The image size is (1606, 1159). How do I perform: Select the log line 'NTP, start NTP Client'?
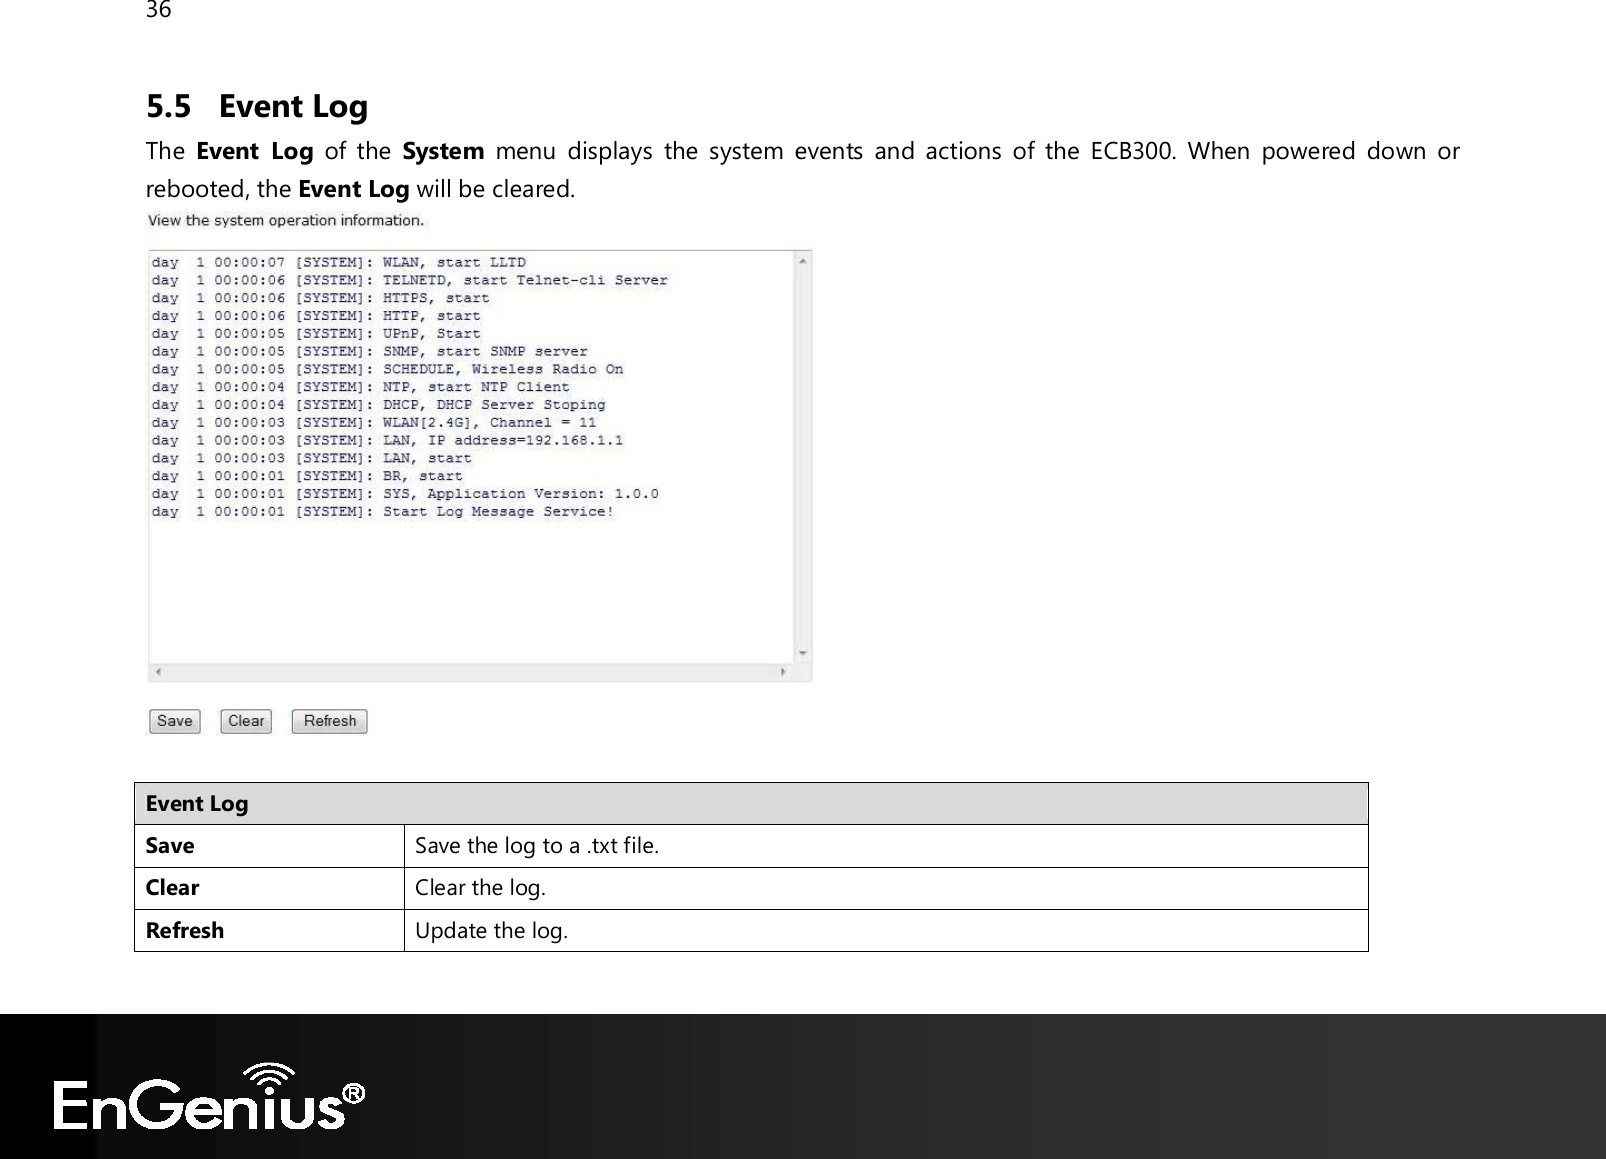361,387
